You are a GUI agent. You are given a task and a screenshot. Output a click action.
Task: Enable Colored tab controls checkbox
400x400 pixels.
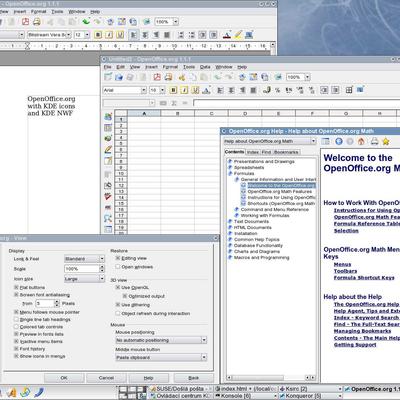(16, 327)
